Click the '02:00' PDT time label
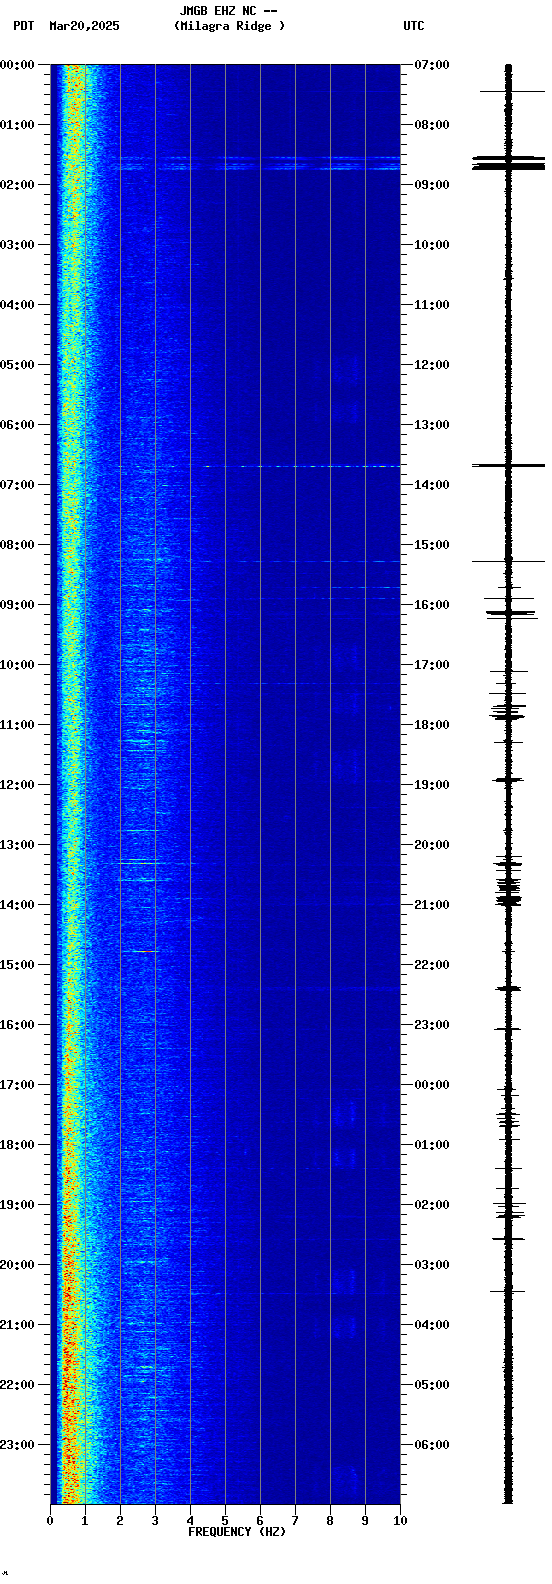Image resolution: width=552 pixels, height=1584 pixels. click(x=17, y=185)
